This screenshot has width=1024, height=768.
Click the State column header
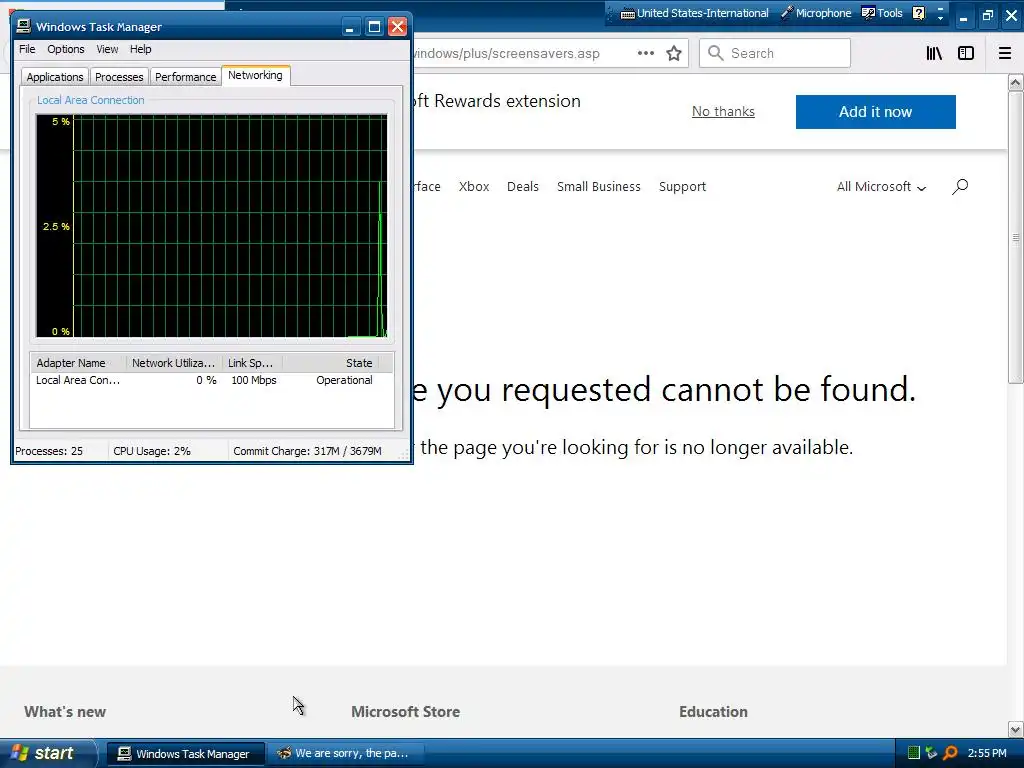click(x=330, y=362)
